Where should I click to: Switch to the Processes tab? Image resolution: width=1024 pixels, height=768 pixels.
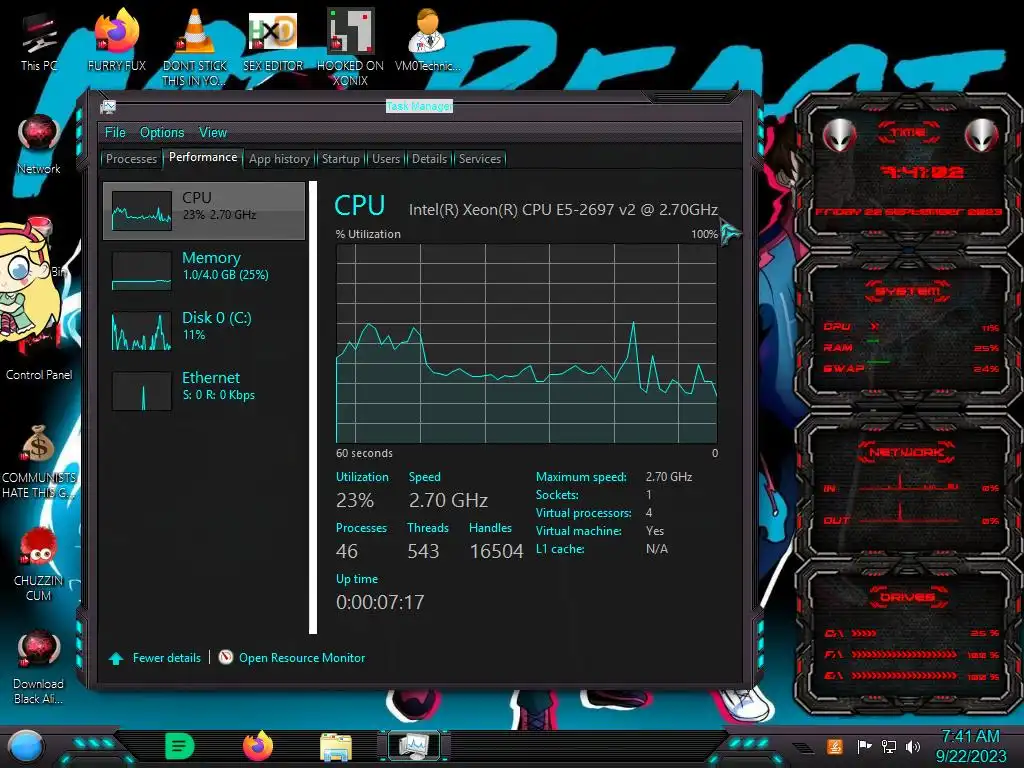131,159
